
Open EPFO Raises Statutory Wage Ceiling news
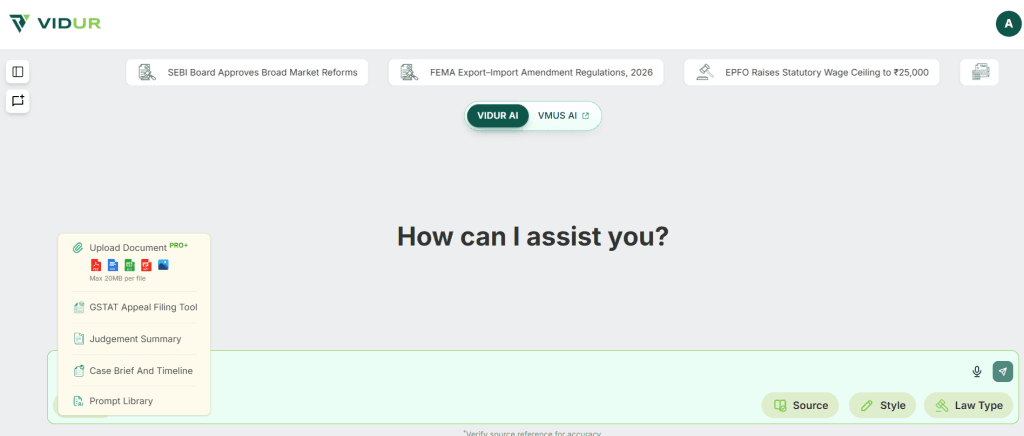[x=812, y=72]
